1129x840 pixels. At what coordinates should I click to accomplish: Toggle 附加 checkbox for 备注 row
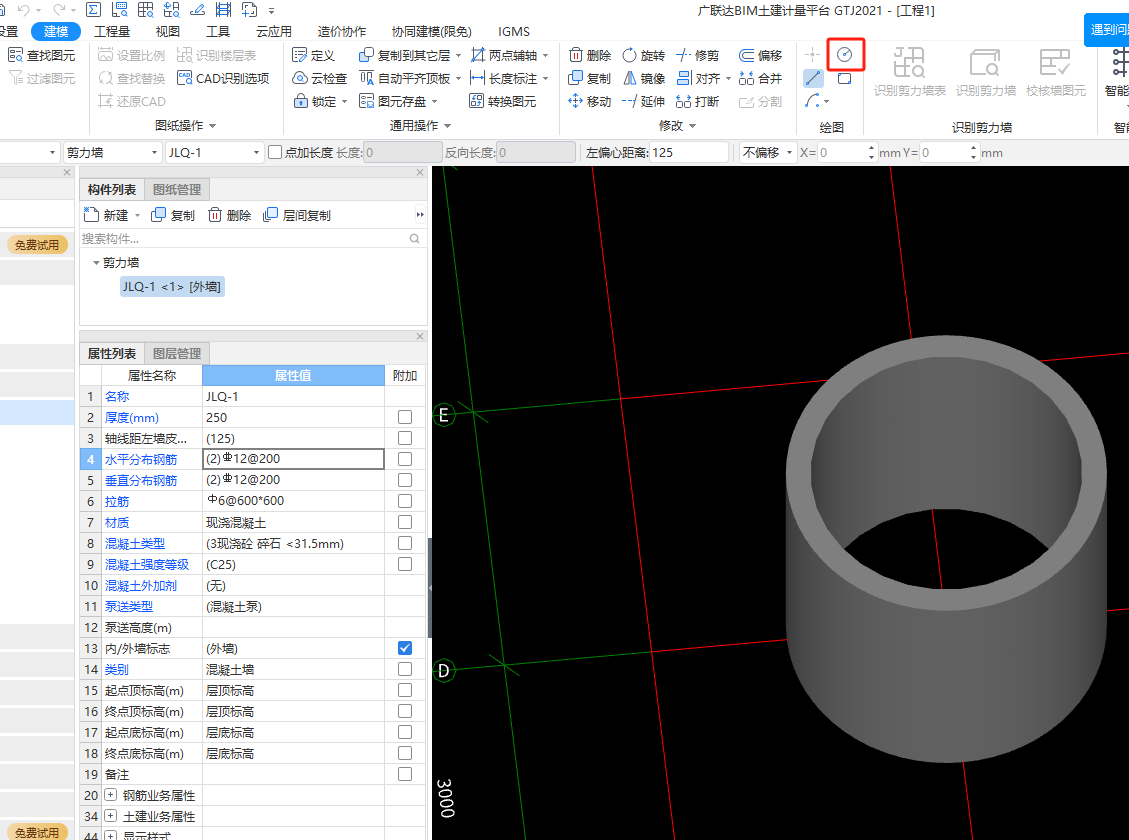405,774
